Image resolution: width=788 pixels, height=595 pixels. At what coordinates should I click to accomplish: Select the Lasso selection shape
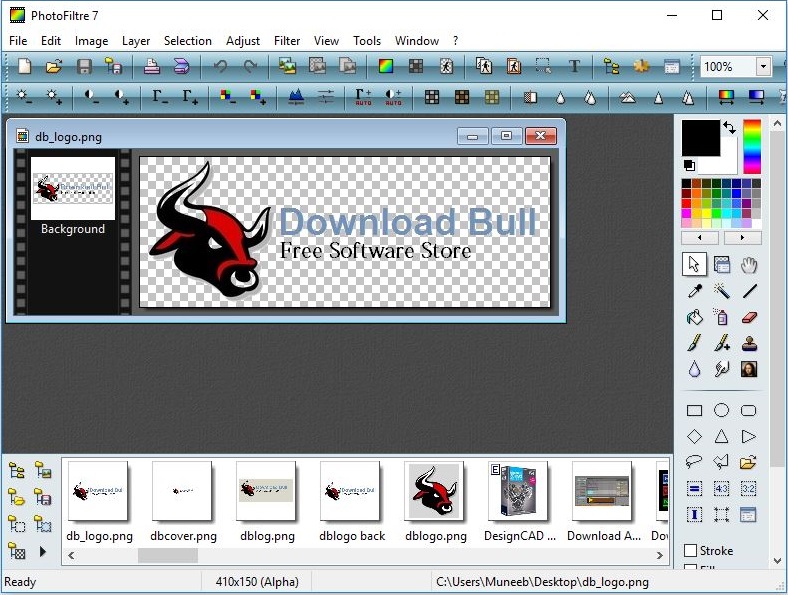point(694,462)
